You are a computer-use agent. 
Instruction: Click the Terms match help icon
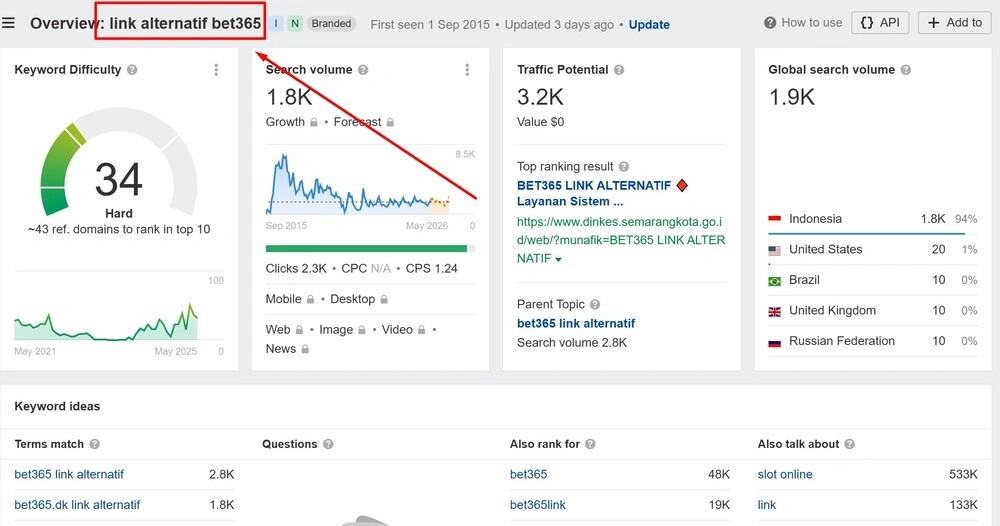pyautogui.click(x=94, y=444)
